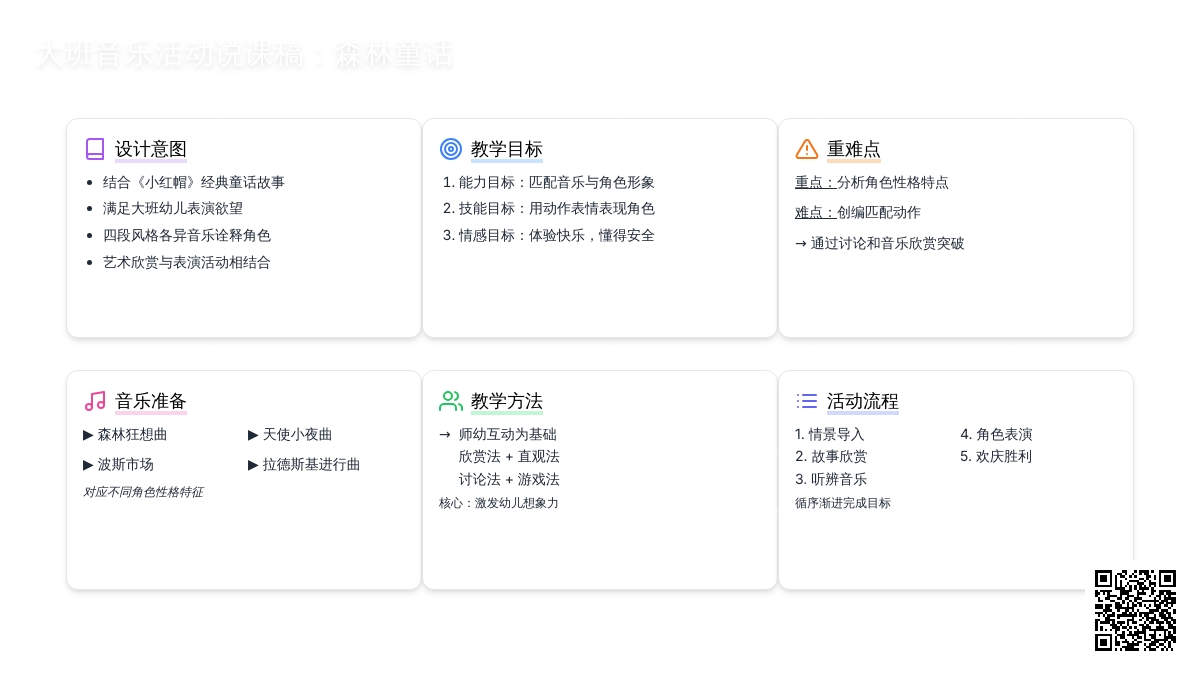Click the 活动流程 heading text

[863, 401]
